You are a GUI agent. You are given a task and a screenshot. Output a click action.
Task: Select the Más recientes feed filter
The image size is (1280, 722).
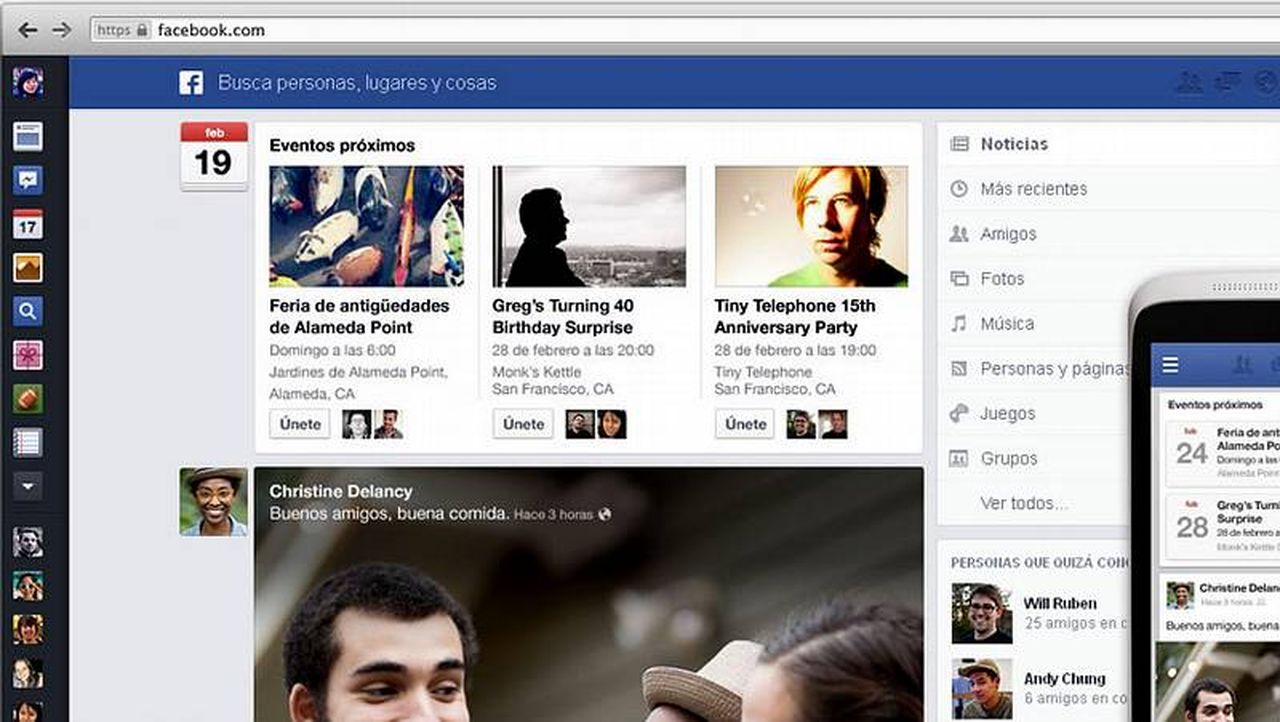(1033, 189)
